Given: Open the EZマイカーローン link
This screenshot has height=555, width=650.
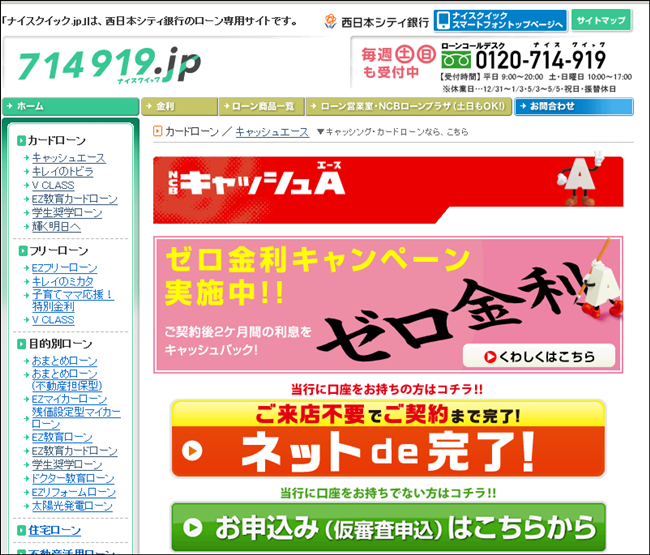Looking at the screenshot, I should pos(69,399).
